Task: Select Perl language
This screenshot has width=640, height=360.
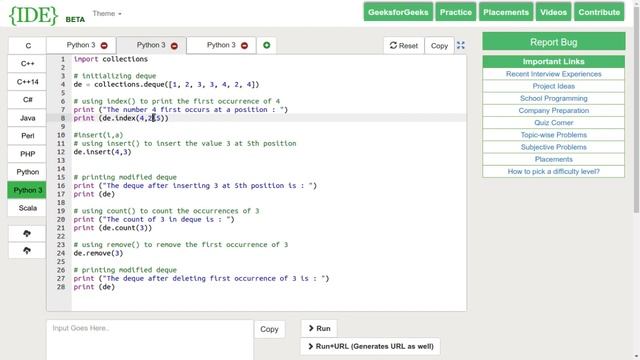Action: pyautogui.click(x=27, y=136)
